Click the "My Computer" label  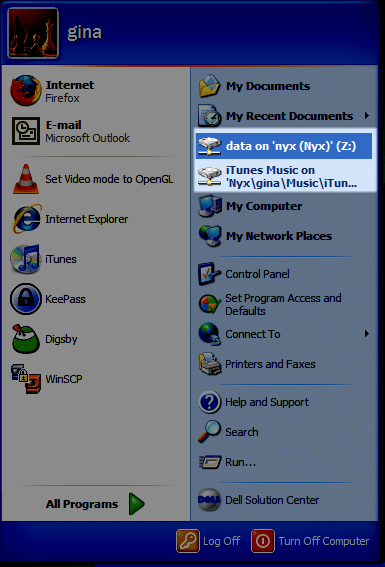pyautogui.click(x=264, y=206)
